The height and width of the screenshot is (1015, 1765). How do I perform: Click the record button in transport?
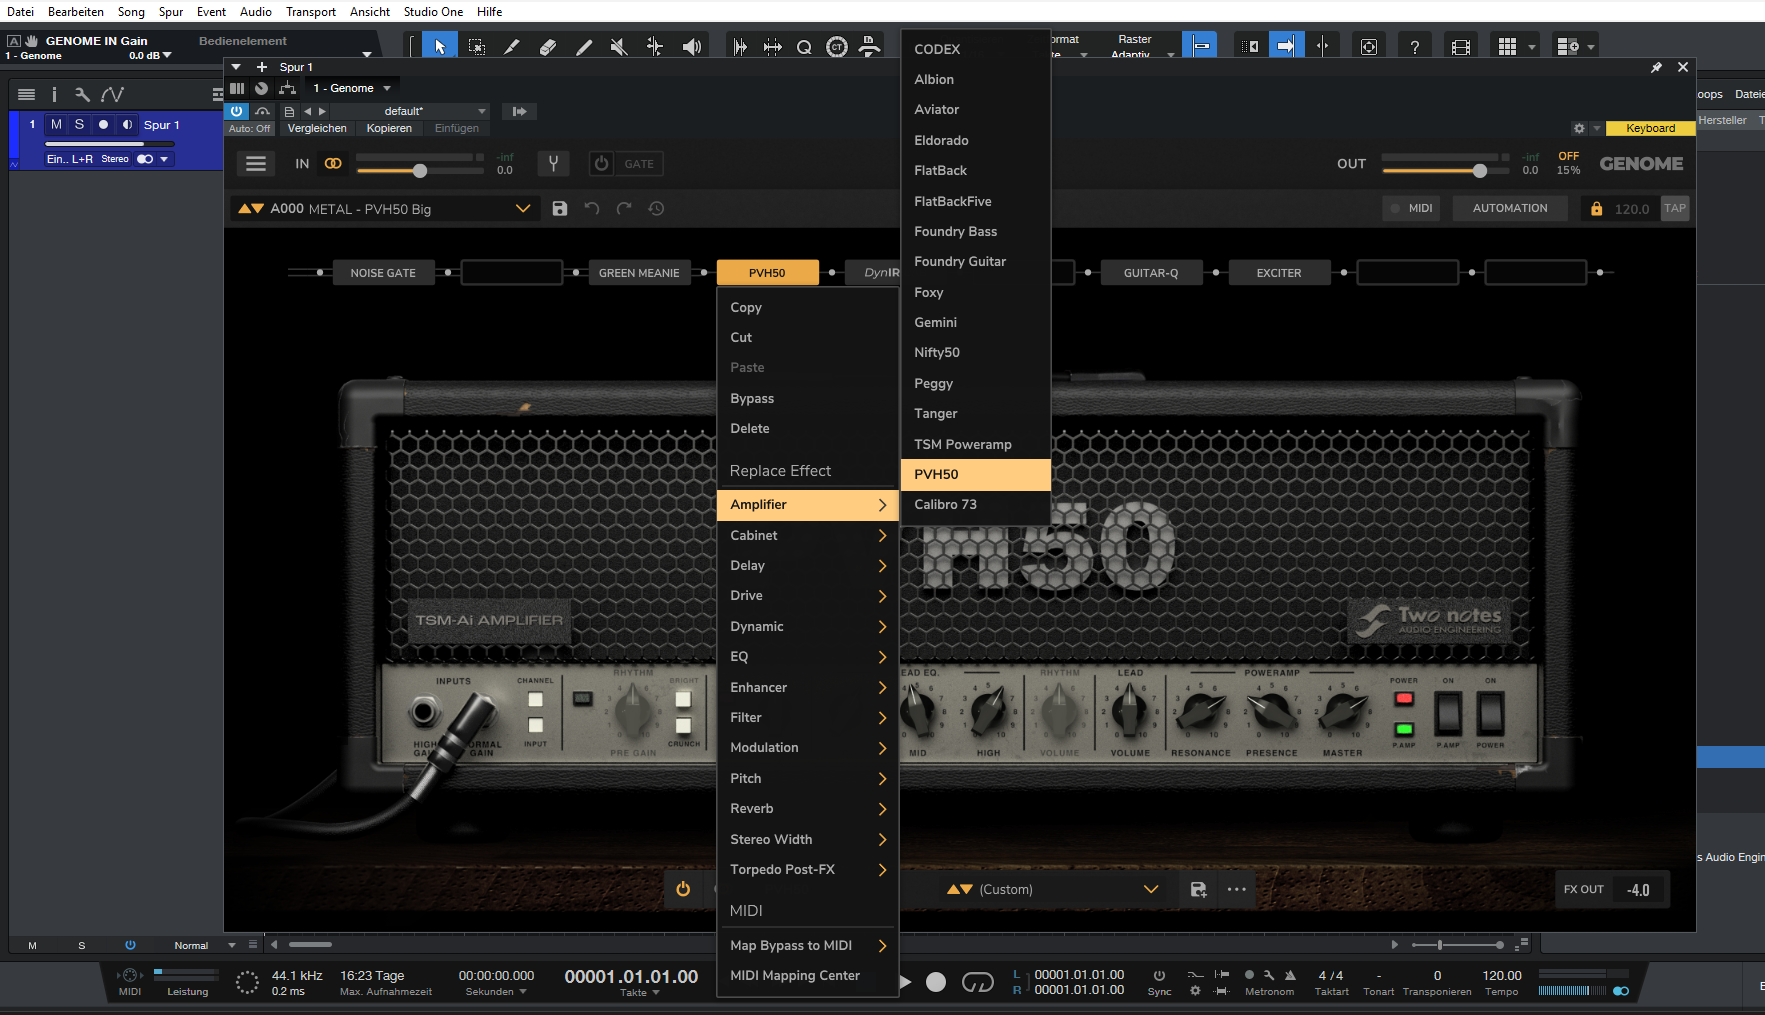pyautogui.click(x=936, y=983)
